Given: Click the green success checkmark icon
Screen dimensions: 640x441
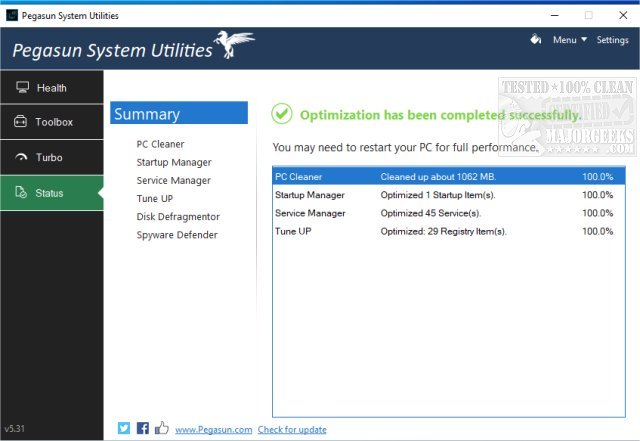Looking at the screenshot, I should [282, 114].
